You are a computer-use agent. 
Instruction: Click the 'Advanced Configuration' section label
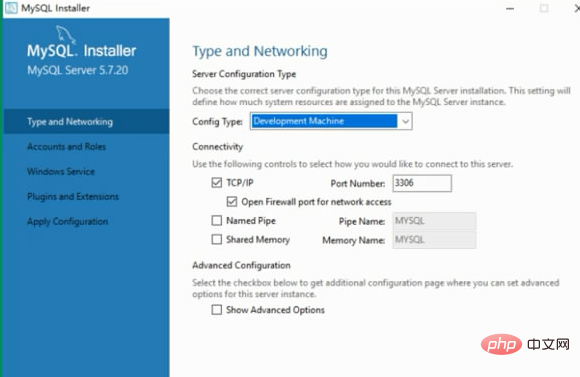241,265
